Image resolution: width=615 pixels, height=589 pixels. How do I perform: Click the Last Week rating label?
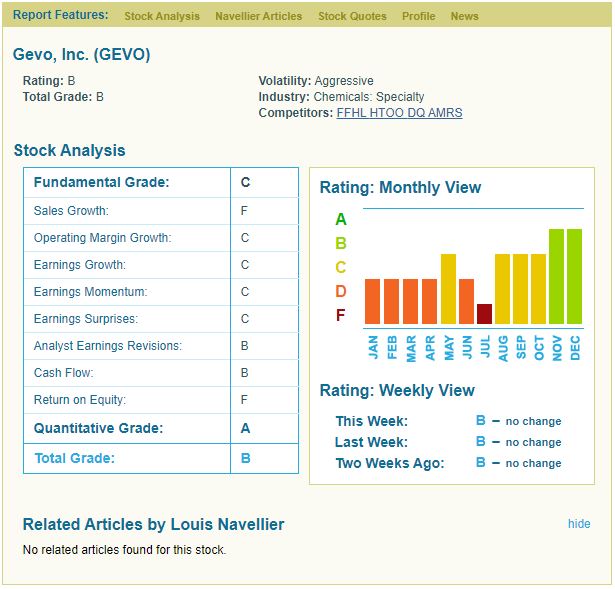371,442
